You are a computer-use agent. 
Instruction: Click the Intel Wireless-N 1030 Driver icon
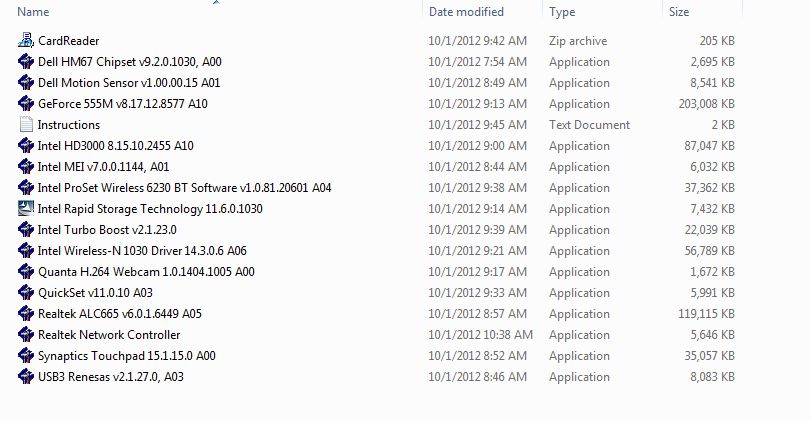(x=26, y=250)
